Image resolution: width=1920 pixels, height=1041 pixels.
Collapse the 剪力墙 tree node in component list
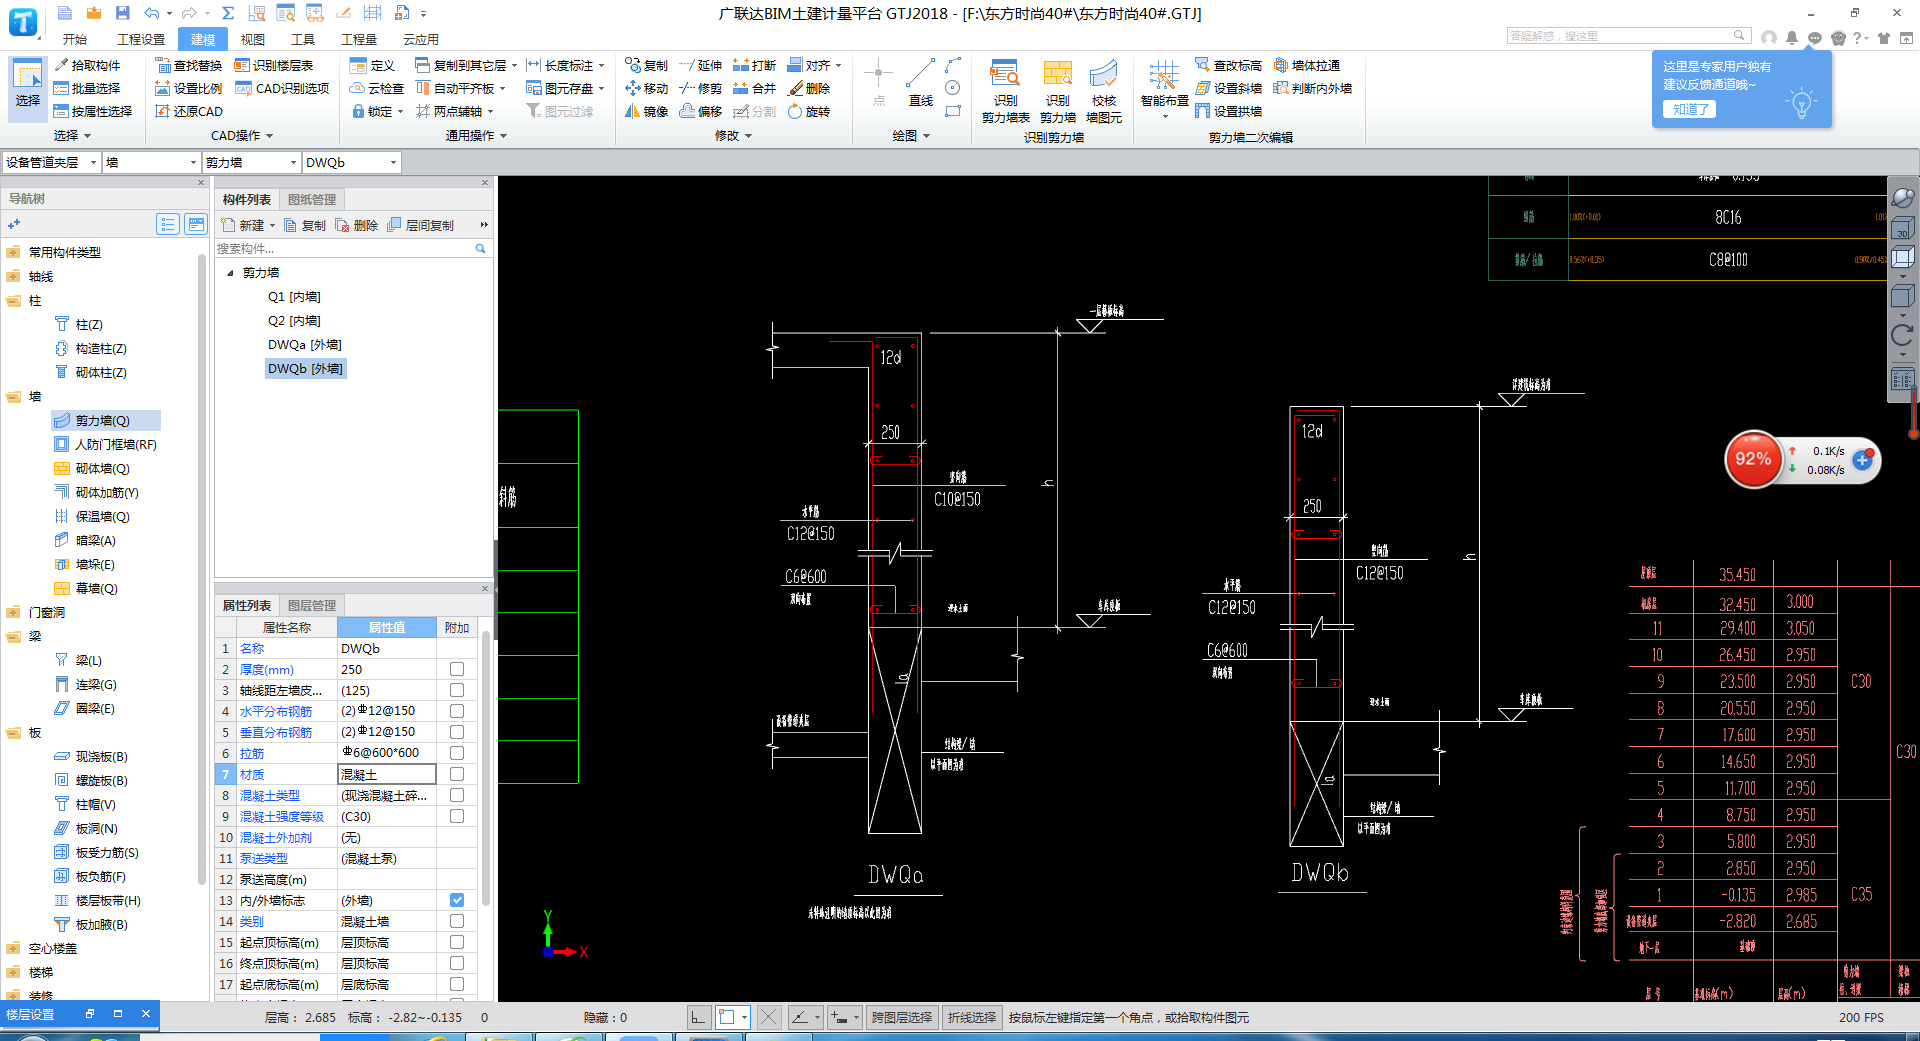[x=230, y=273]
